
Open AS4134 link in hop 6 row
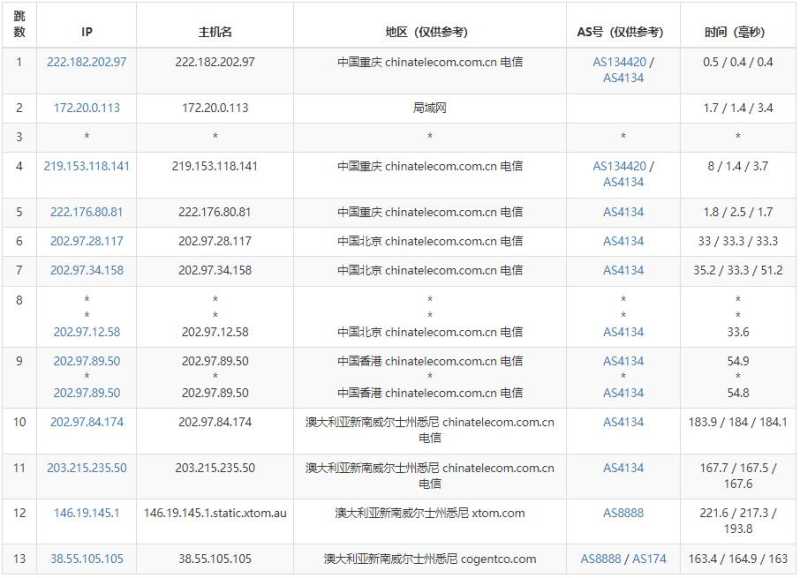[x=623, y=241]
